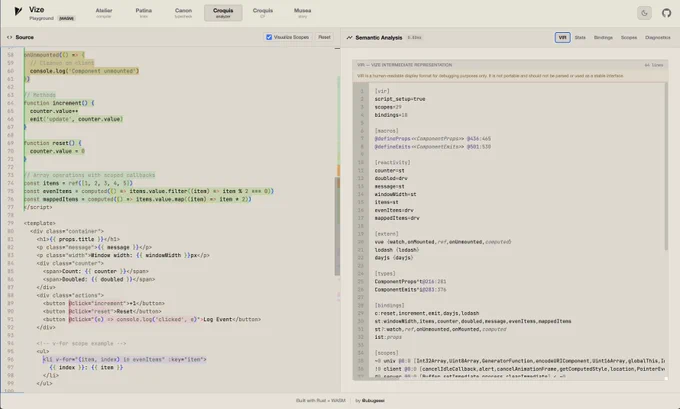680x409 pixels.
Task: Click the 'doubled=drv' VIR line
Action: click(x=391, y=179)
